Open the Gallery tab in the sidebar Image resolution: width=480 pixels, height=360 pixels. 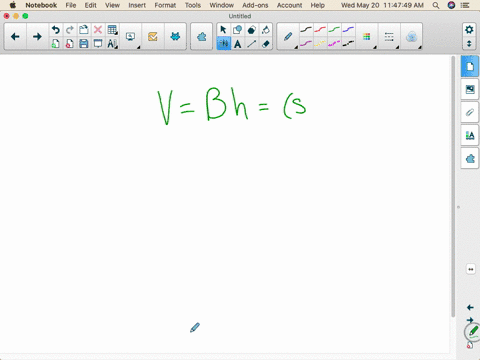coord(470,89)
